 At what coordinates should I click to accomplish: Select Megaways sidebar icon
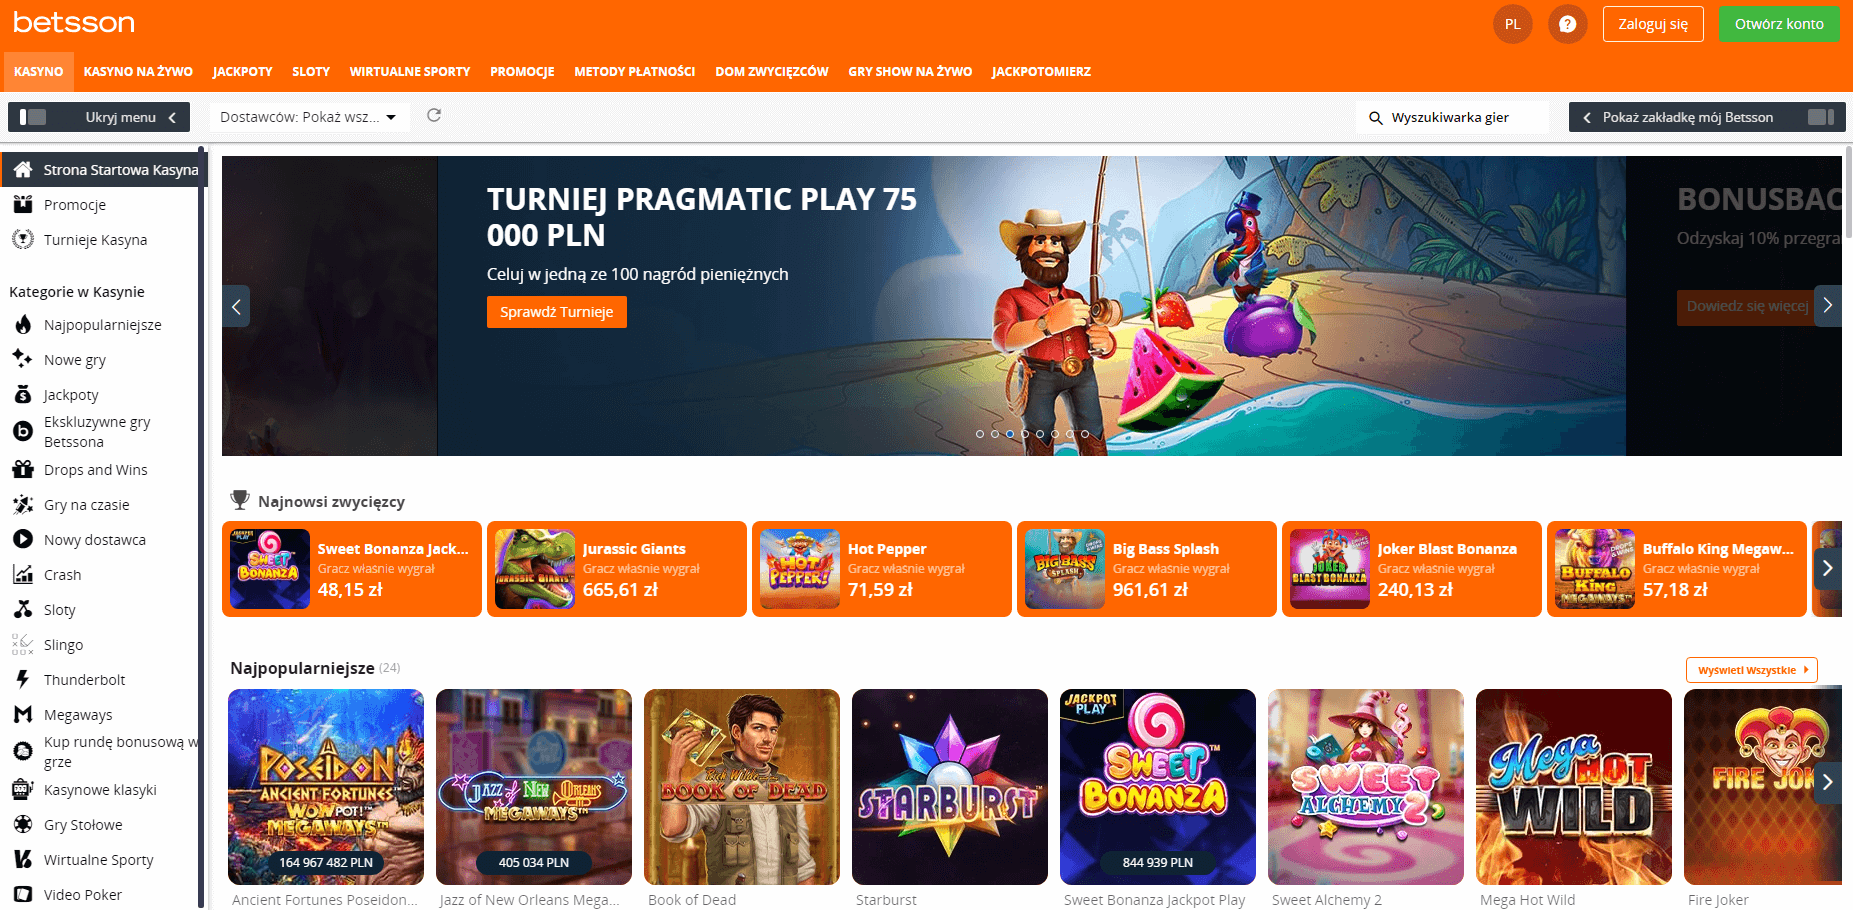(x=23, y=715)
